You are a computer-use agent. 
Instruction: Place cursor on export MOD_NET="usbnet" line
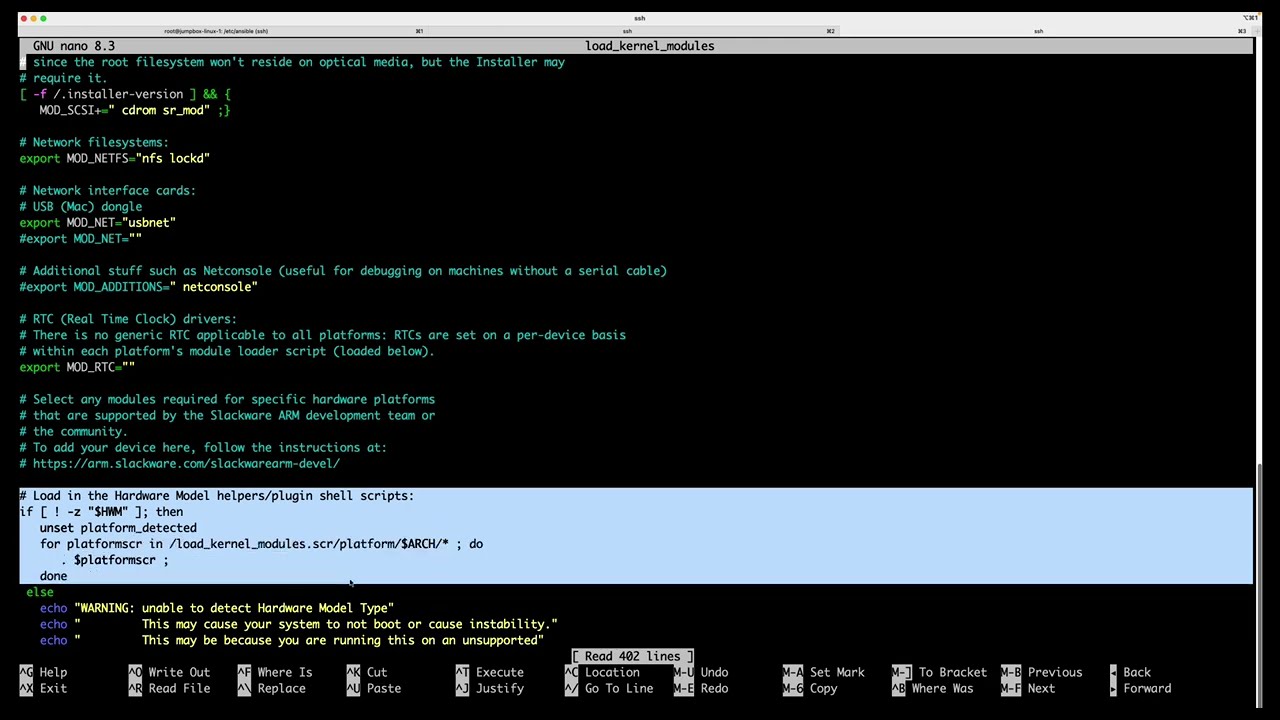98,222
